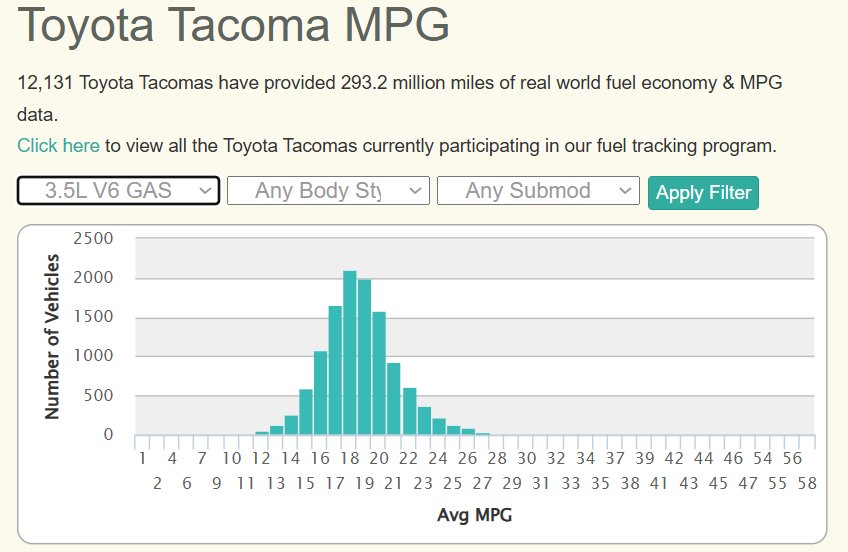This screenshot has width=848, height=552.
Task: Click the '1500' y-axis label
Action: [93, 316]
